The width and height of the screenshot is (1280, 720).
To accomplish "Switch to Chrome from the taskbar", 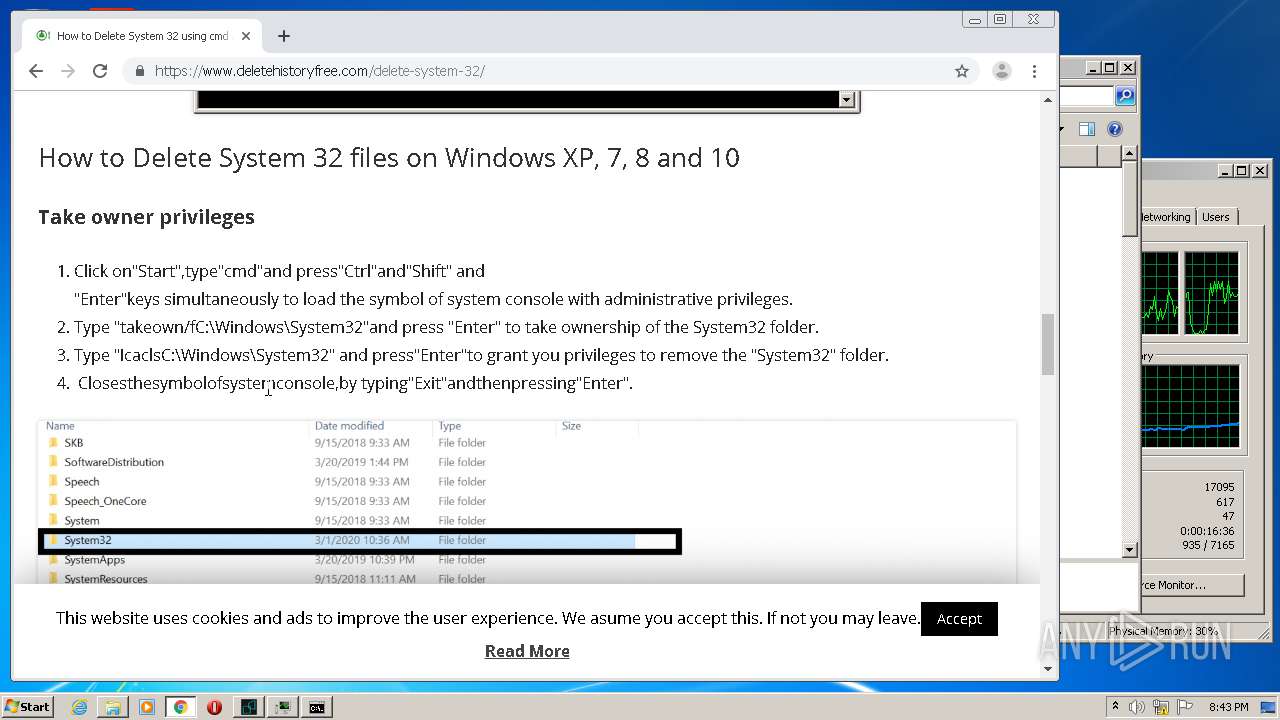I will 180,707.
